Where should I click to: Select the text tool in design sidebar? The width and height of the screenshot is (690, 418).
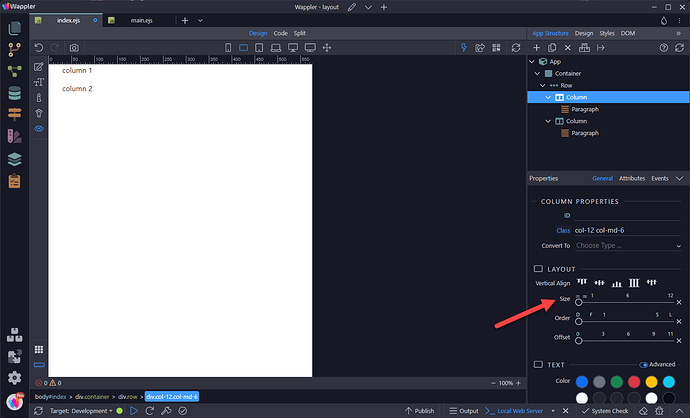pyautogui.click(x=39, y=82)
